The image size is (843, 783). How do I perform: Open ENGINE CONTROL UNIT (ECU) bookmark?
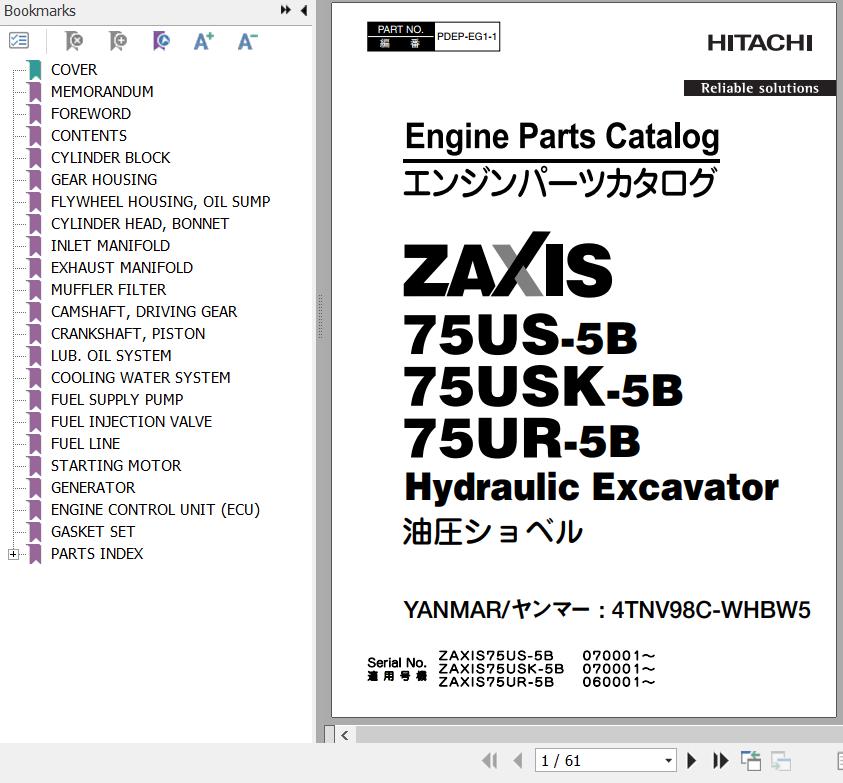(155, 510)
